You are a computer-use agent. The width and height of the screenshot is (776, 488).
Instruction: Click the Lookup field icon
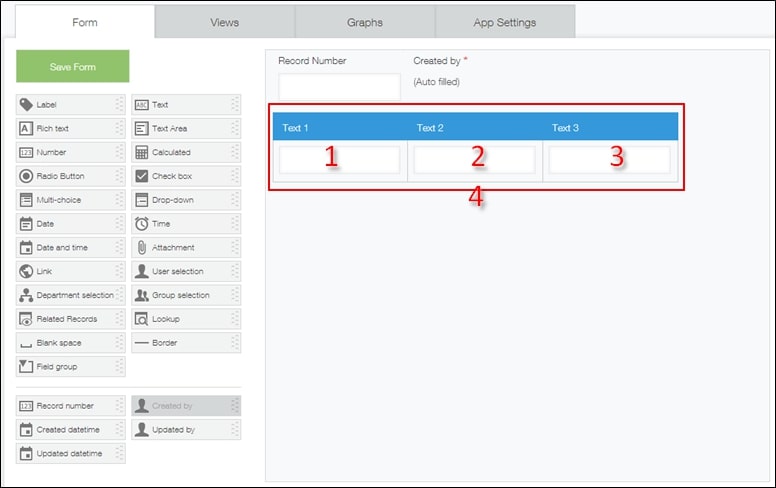pyautogui.click(x=141, y=319)
